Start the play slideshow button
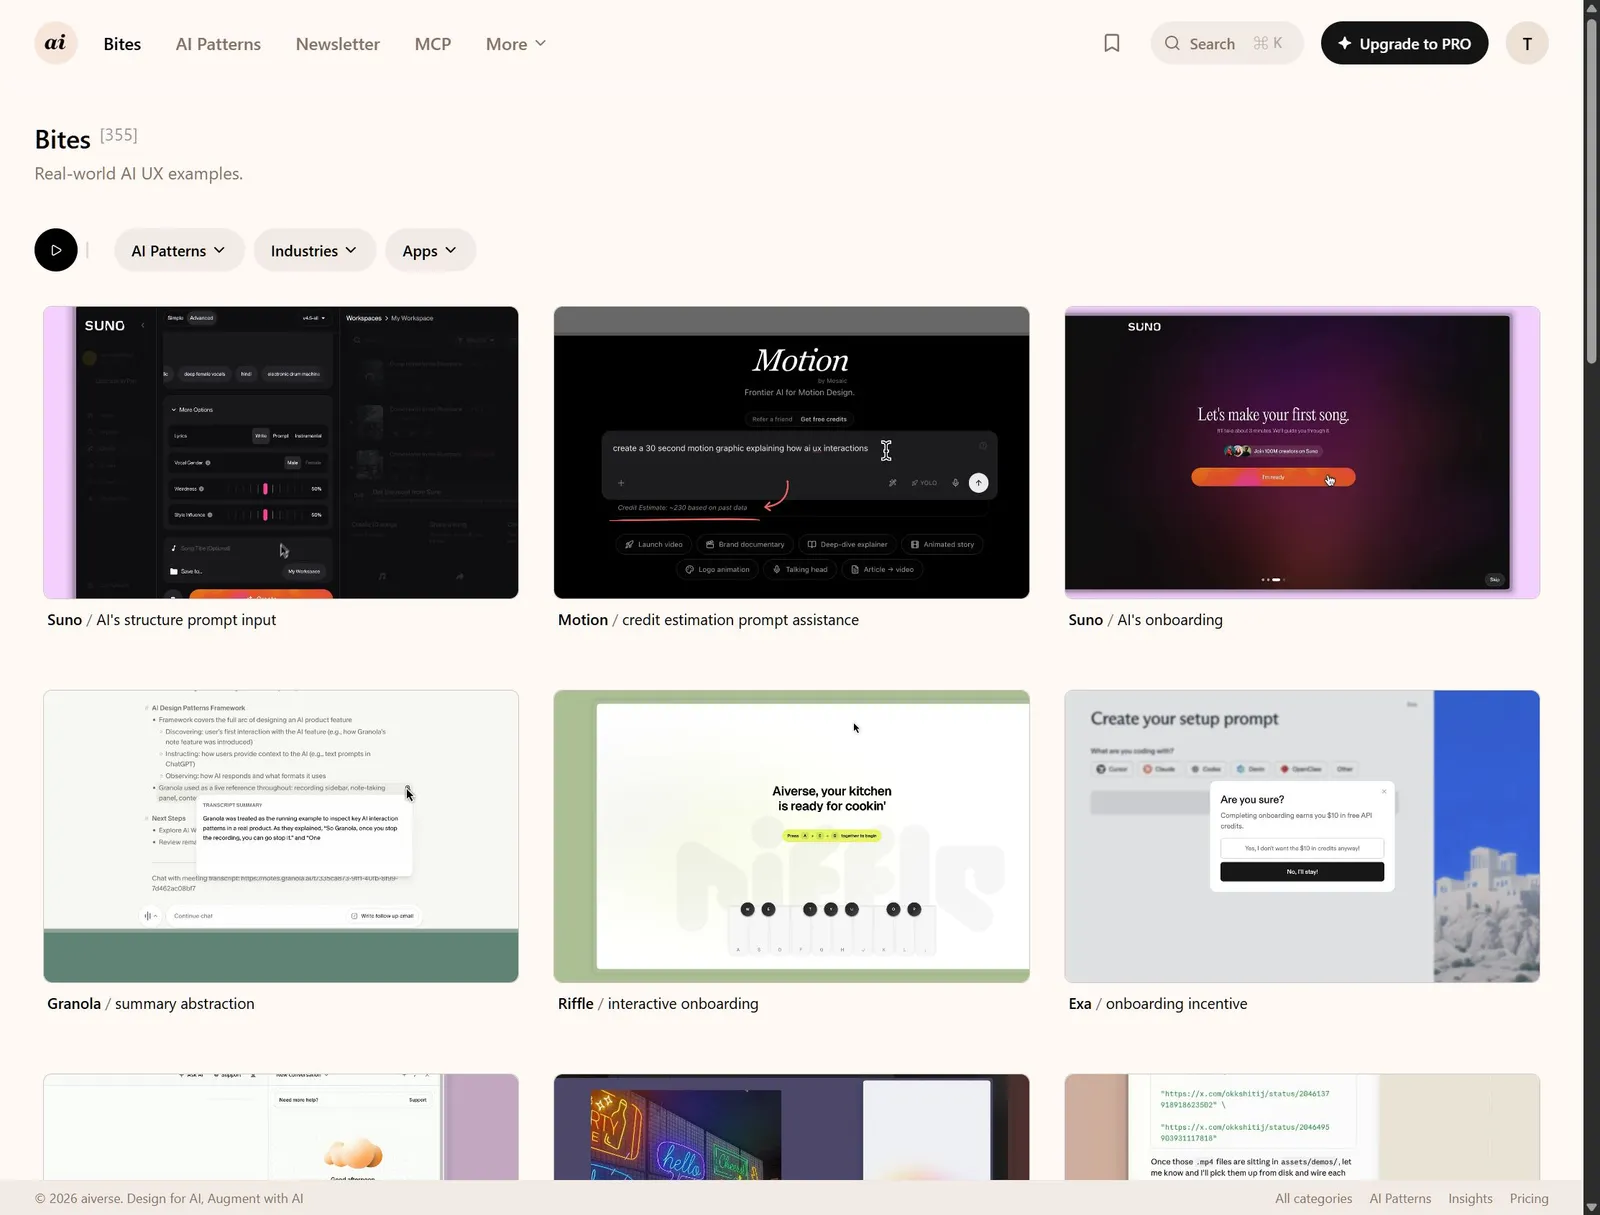This screenshot has width=1600, height=1215. coord(56,250)
